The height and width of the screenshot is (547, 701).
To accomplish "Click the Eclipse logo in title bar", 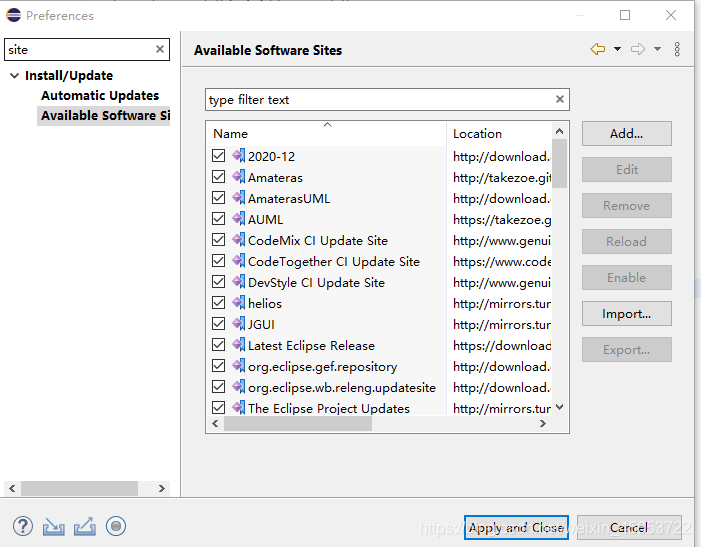I will pyautogui.click(x=13, y=15).
